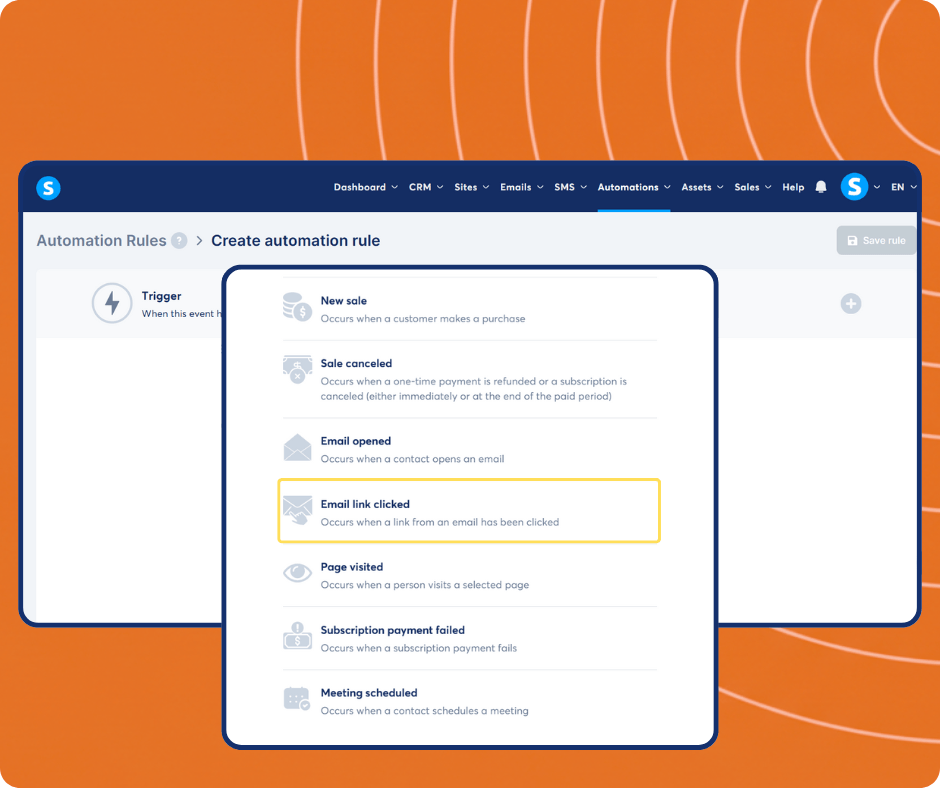
Task: Click the Email link clicked icon
Action: point(297,510)
